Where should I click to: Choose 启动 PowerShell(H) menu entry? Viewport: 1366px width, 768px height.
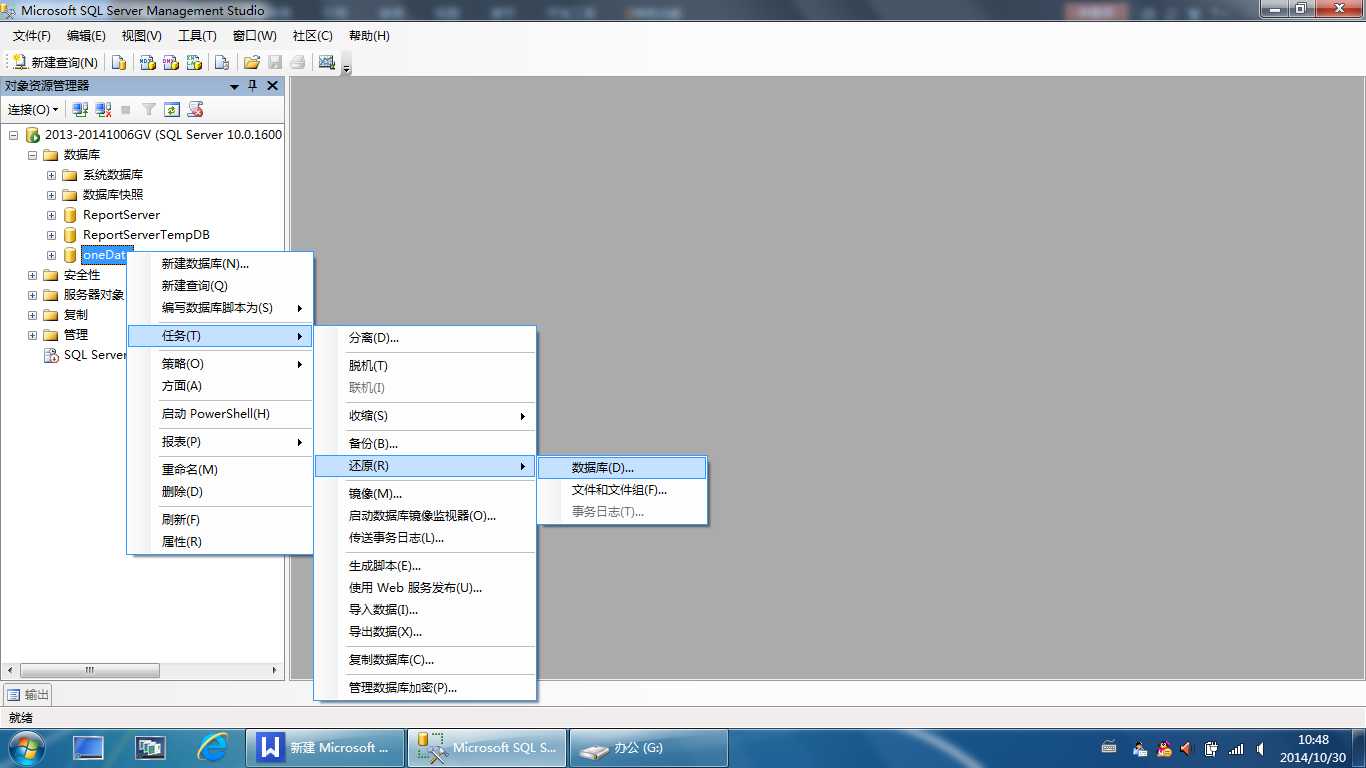pos(220,414)
